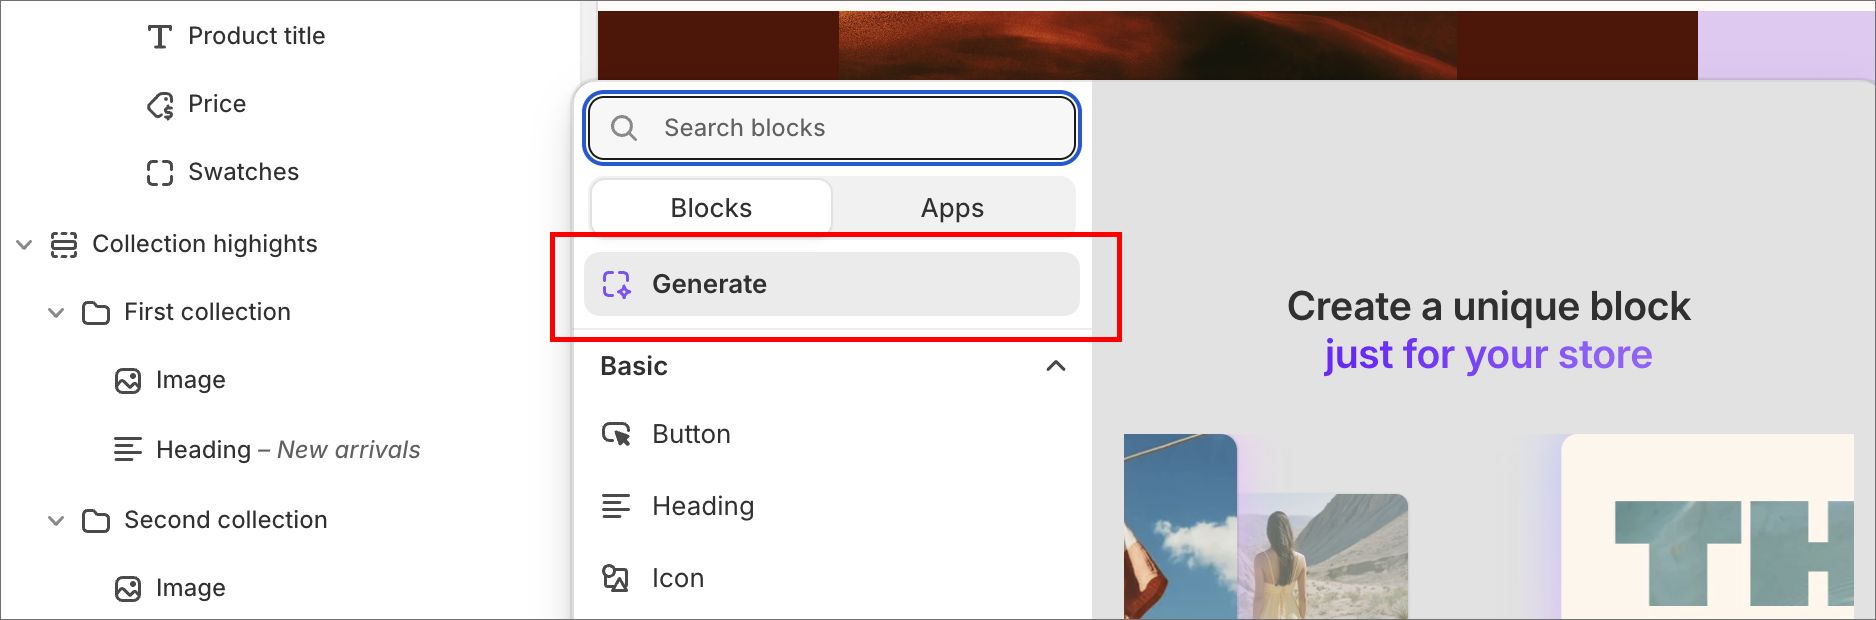Image resolution: width=1876 pixels, height=620 pixels.
Task: Click the Generate button
Action: pos(832,284)
